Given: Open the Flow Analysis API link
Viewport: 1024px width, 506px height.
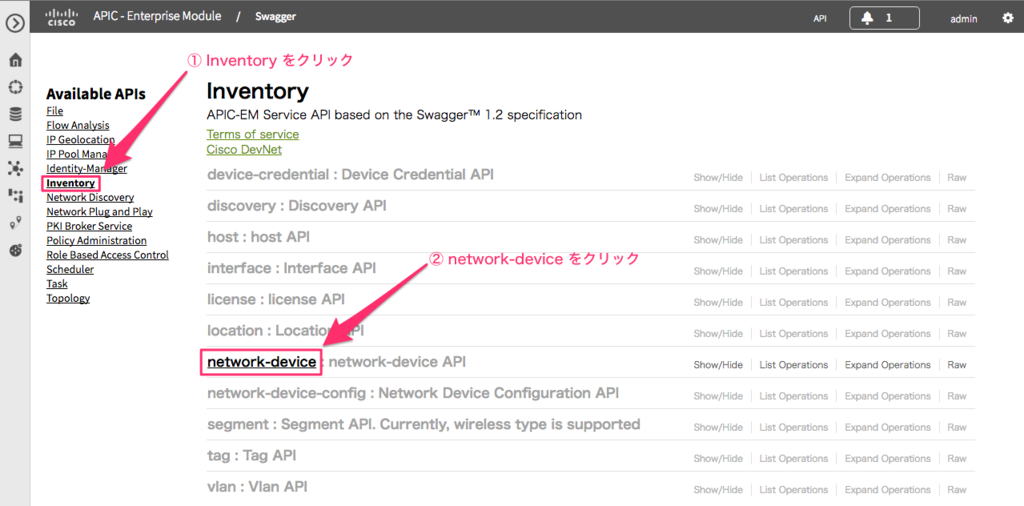Looking at the screenshot, I should pyautogui.click(x=78, y=125).
